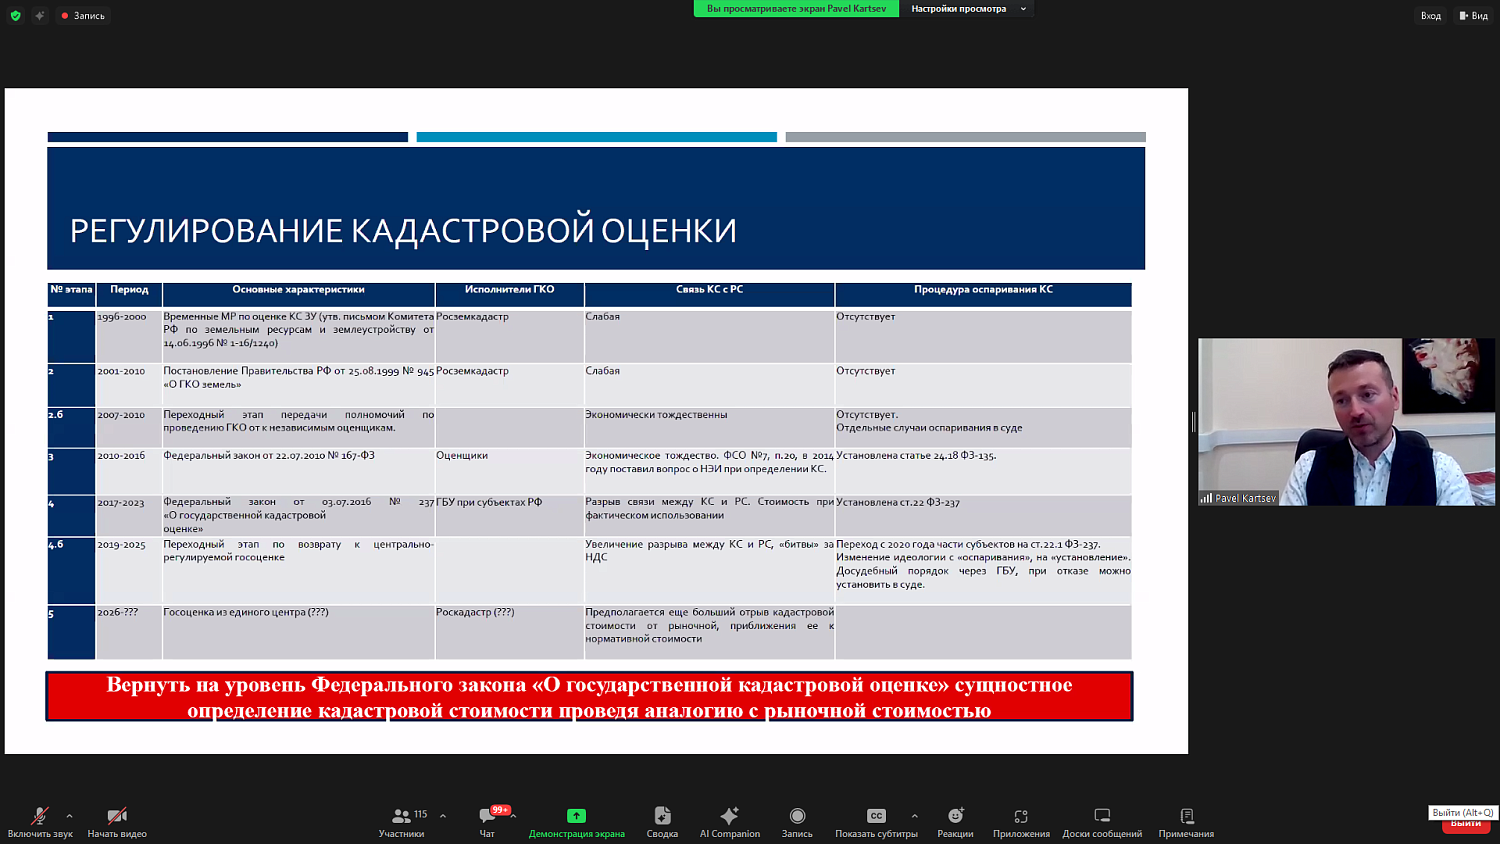The image size is (1500, 844).
Task: Open the Настройки просмотра dropdown
Action: pyautogui.click(x=966, y=9)
